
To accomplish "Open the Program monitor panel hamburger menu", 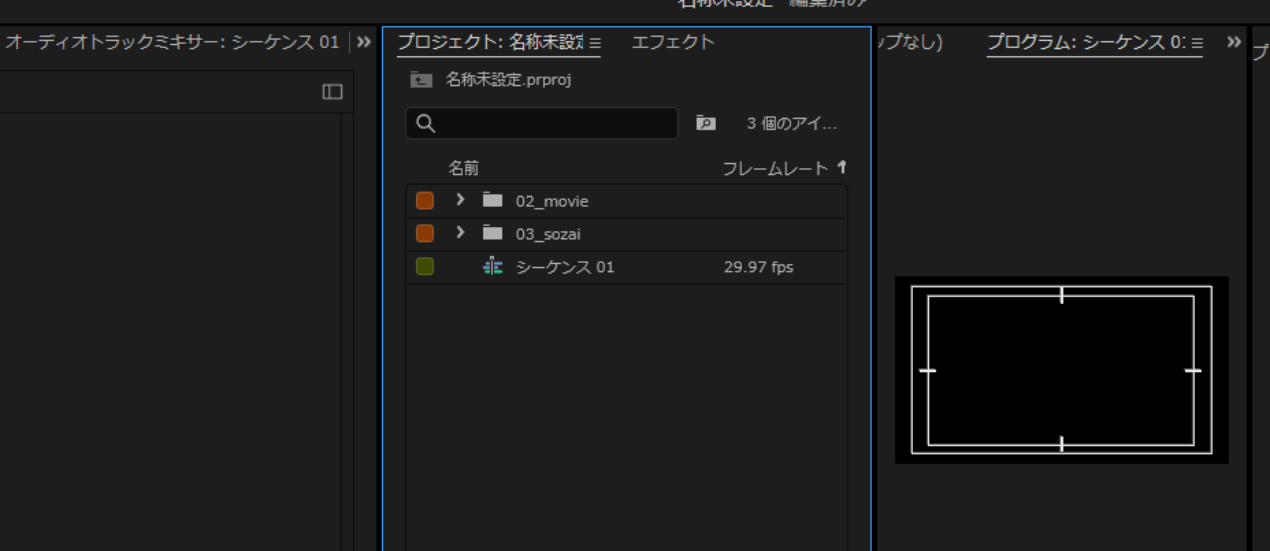I will 1197,43.
